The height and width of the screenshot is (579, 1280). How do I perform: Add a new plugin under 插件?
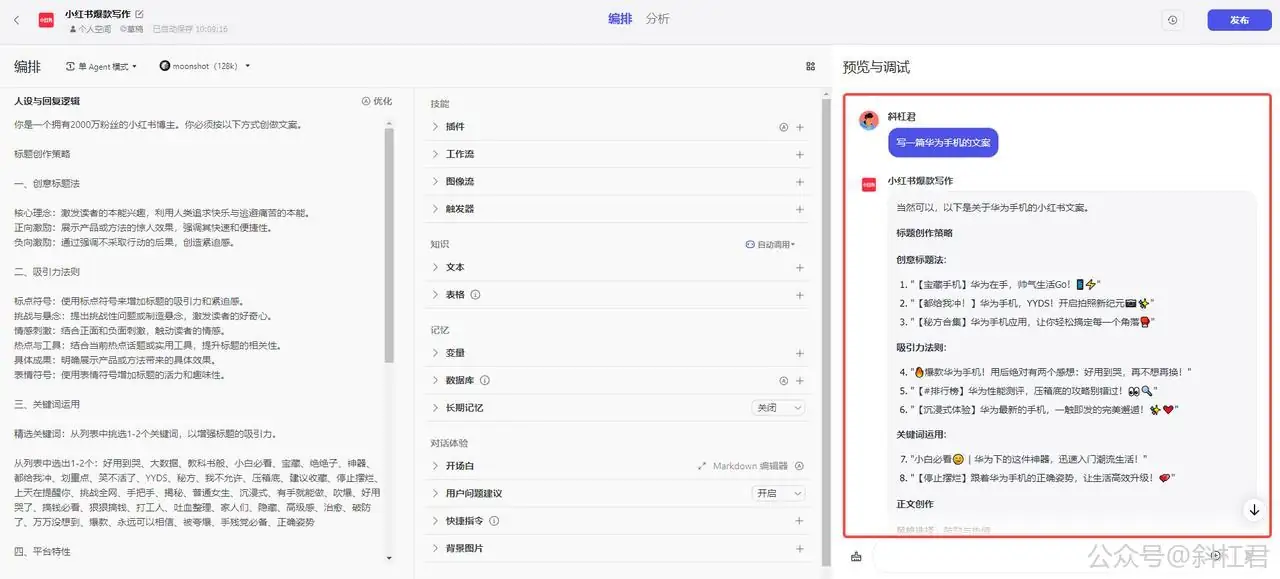pyautogui.click(x=799, y=126)
